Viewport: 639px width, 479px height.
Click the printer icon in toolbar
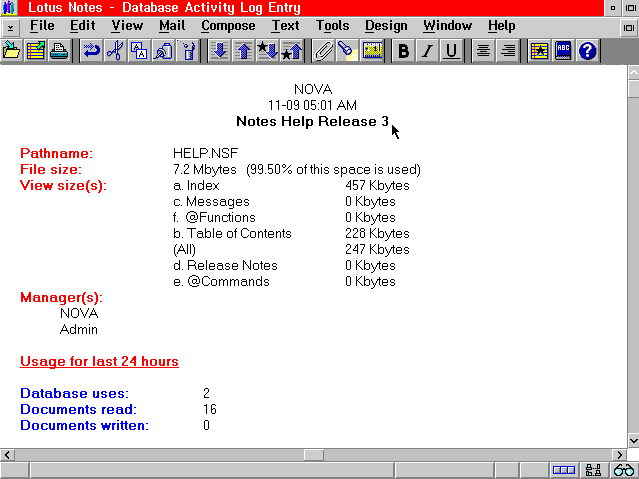click(59, 51)
